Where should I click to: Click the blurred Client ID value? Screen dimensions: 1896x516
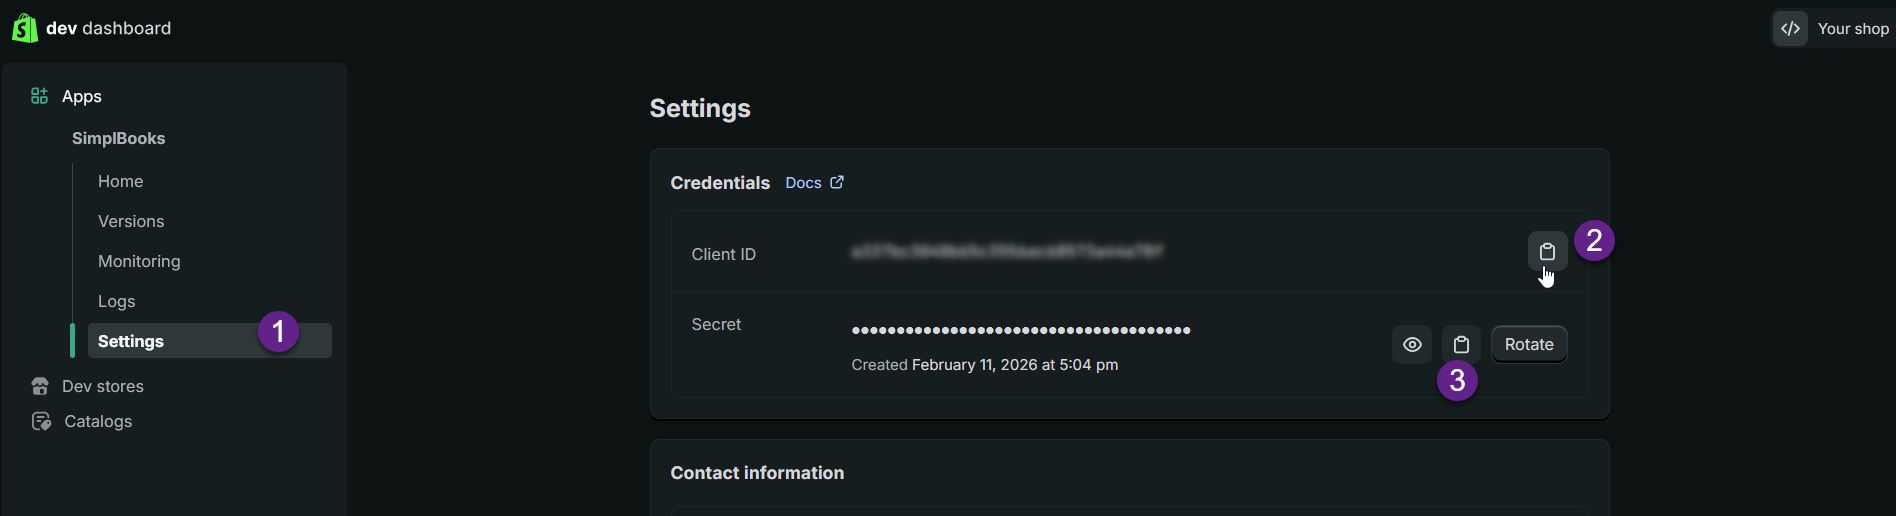click(1006, 252)
